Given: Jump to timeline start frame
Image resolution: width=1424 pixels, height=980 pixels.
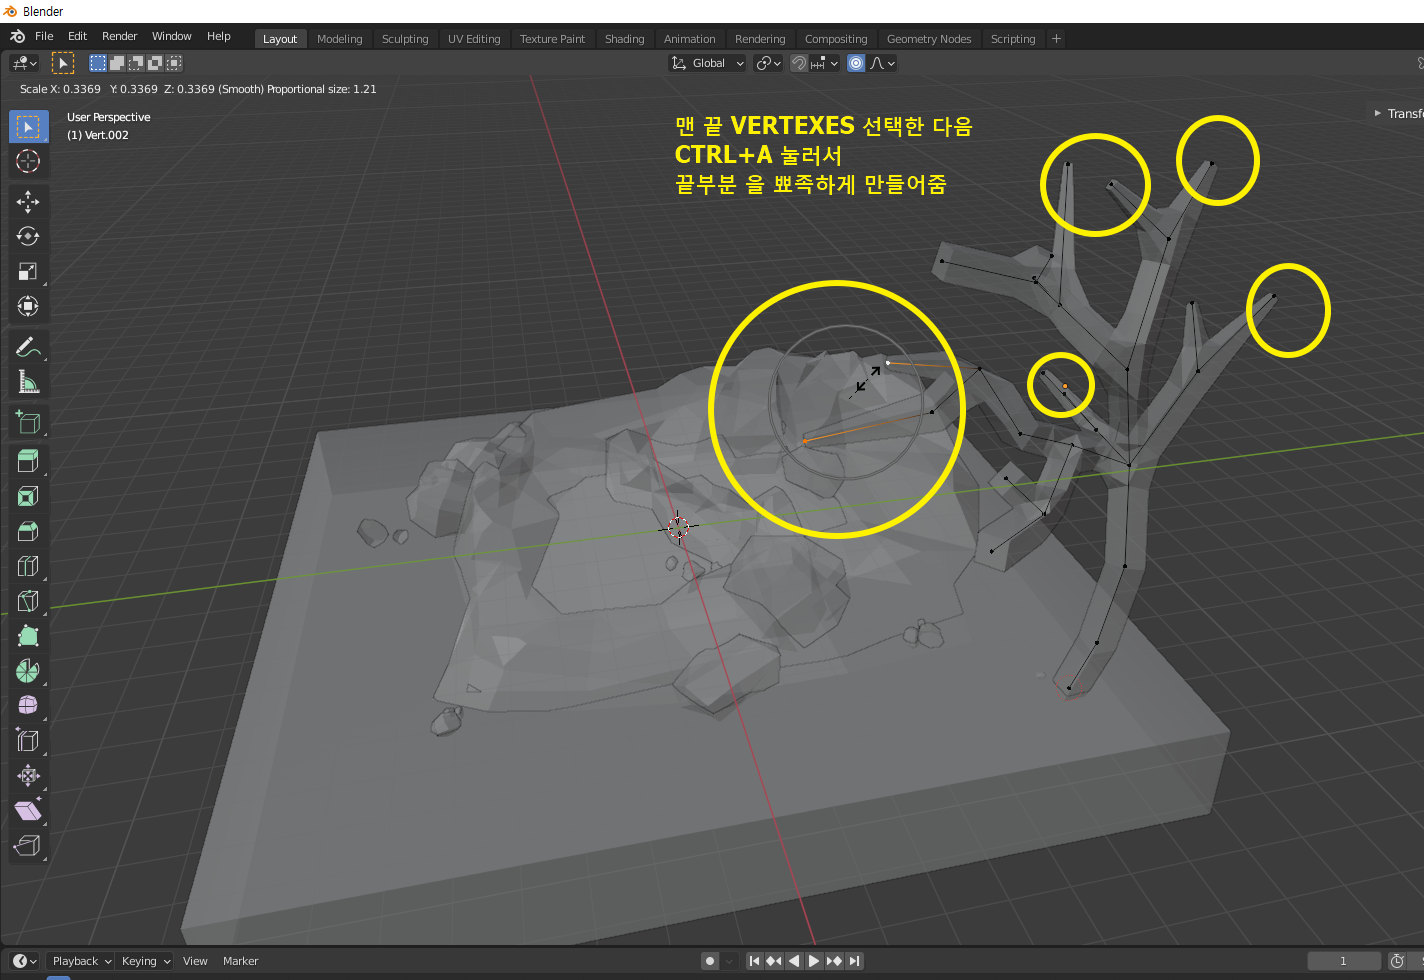Looking at the screenshot, I should (x=755, y=961).
